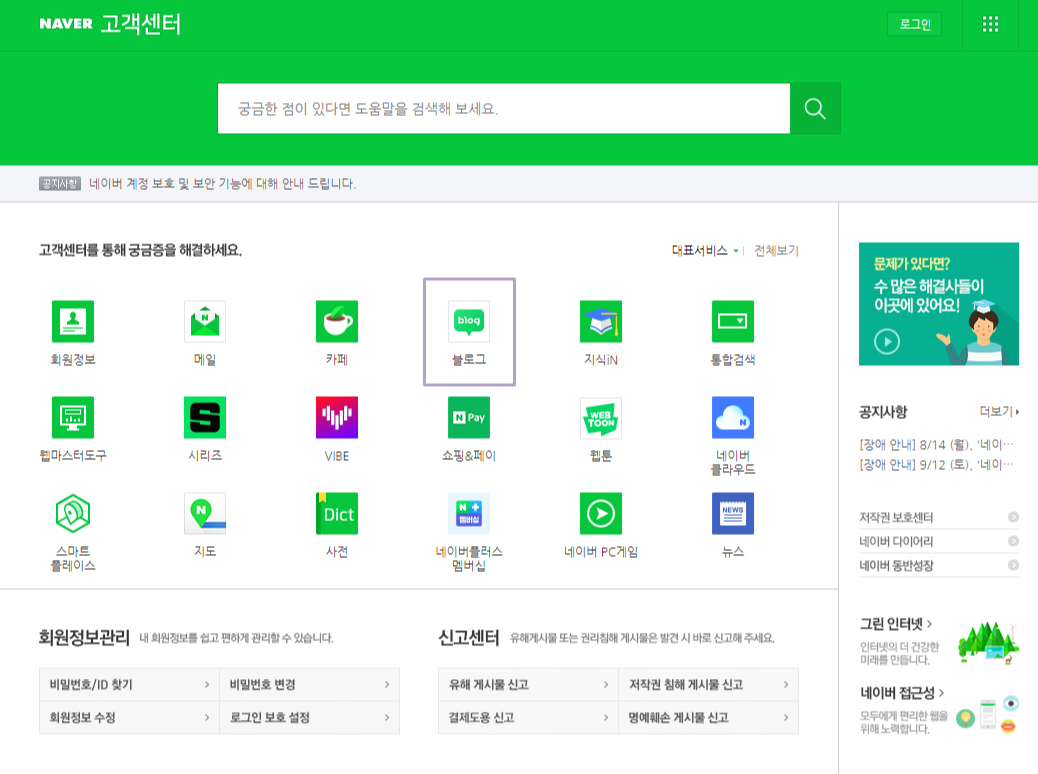This screenshot has height=774, width=1038.
Task: Select the 통합검색 search service icon
Action: 733,321
